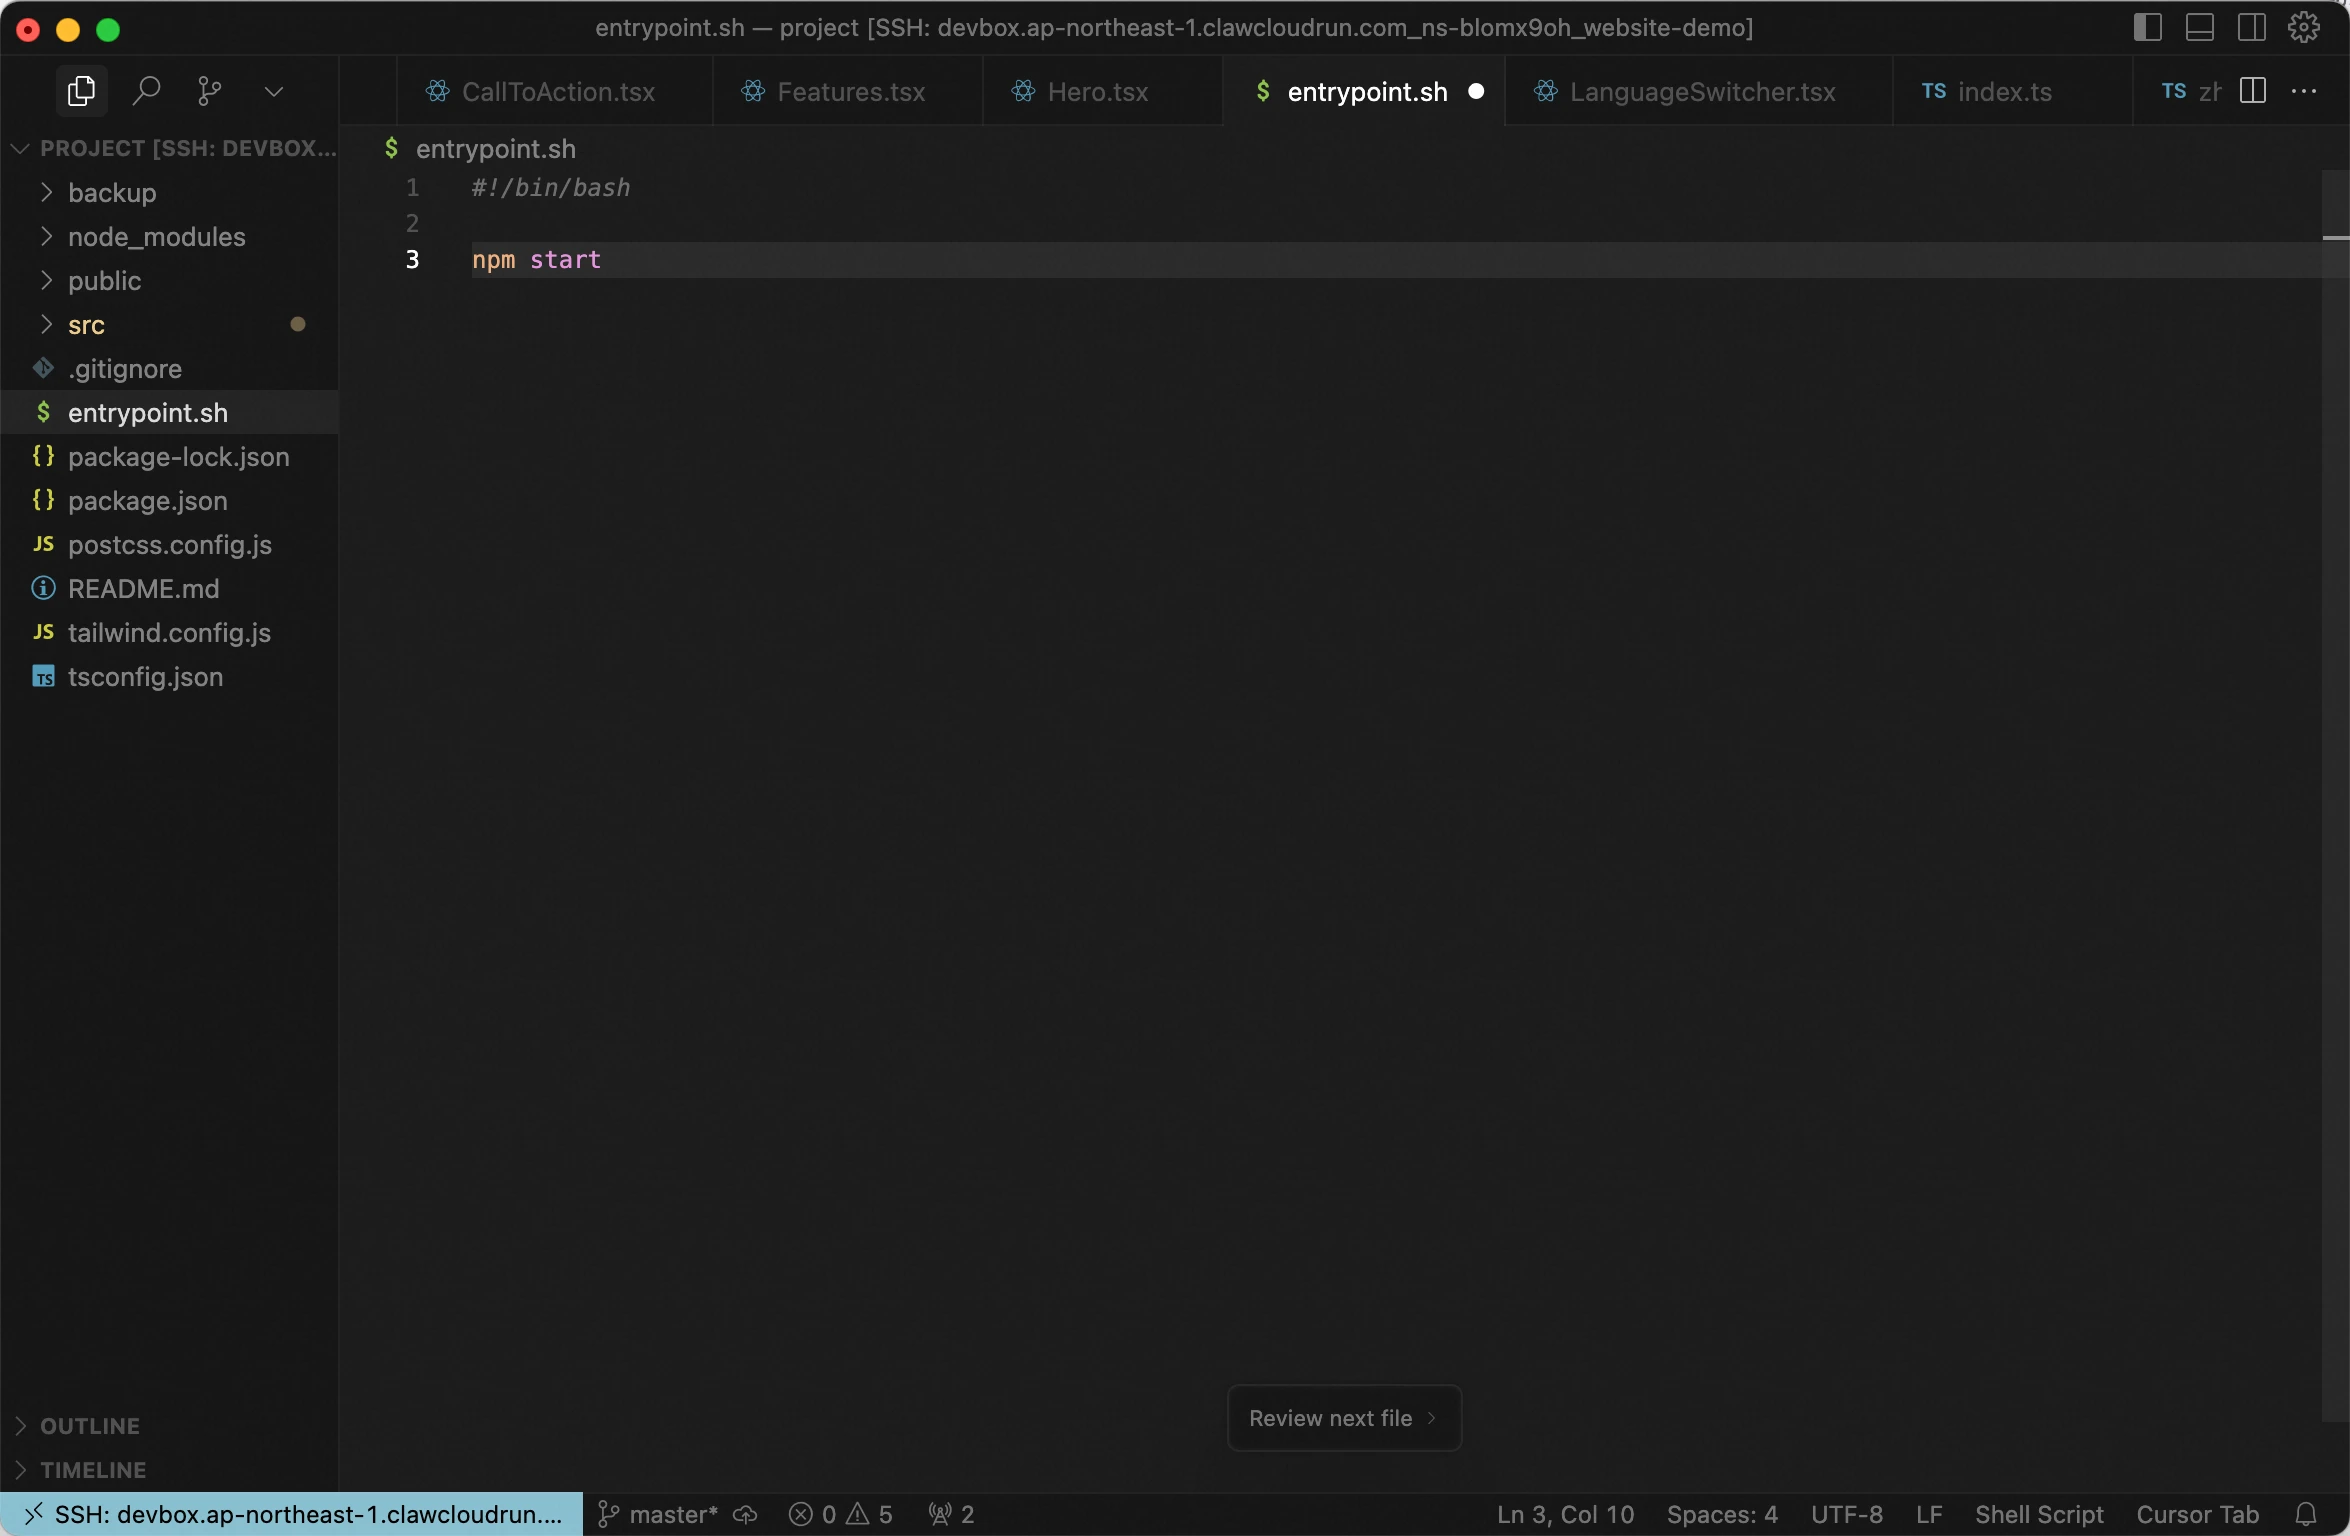The height and width of the screenshot is (1536, 2350).
Task: Open the notifications bell icon
Action: click(x=2305, y=1514)
